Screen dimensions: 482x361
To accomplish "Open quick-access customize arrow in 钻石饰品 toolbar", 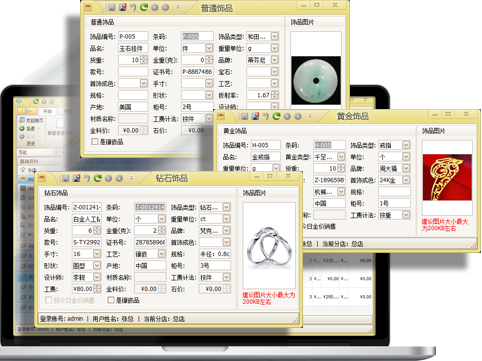I will point(131,178).
